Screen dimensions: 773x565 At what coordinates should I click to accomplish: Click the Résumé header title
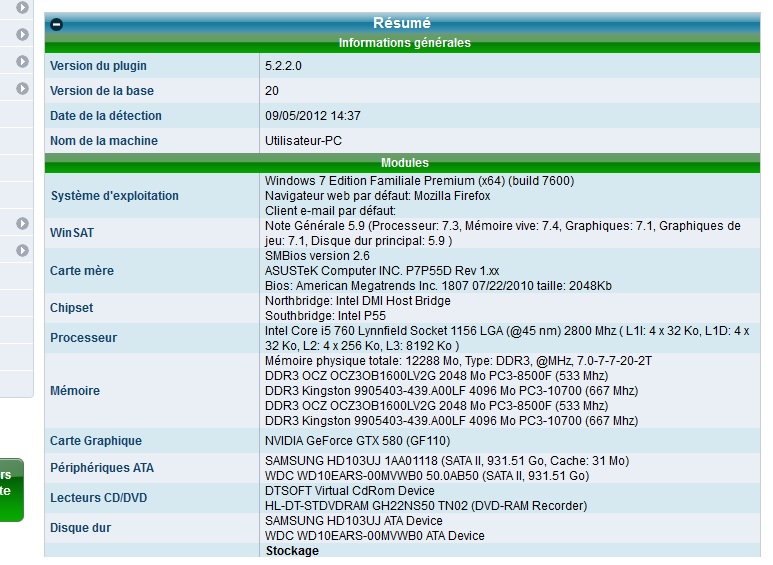[x=401, y=23]
